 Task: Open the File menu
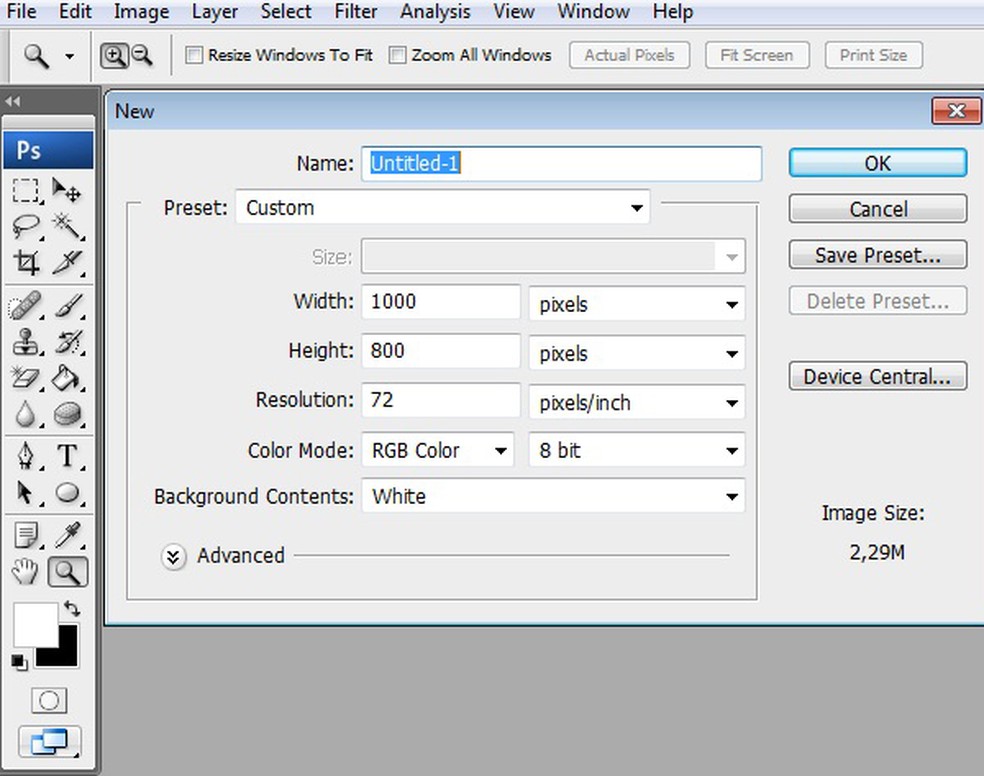click(x=21, y=11)
